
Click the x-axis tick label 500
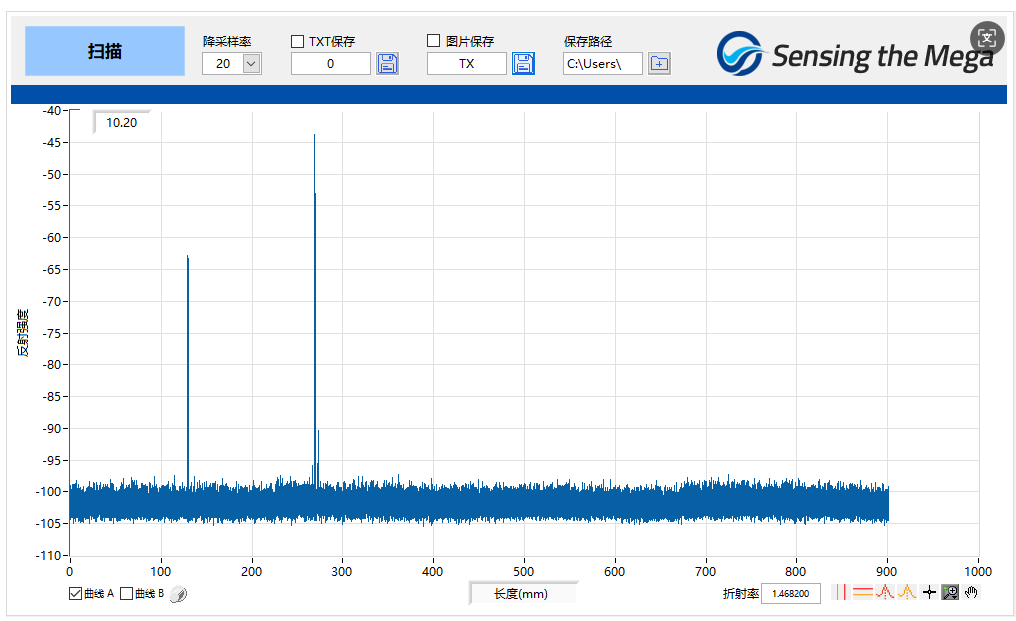524,572
